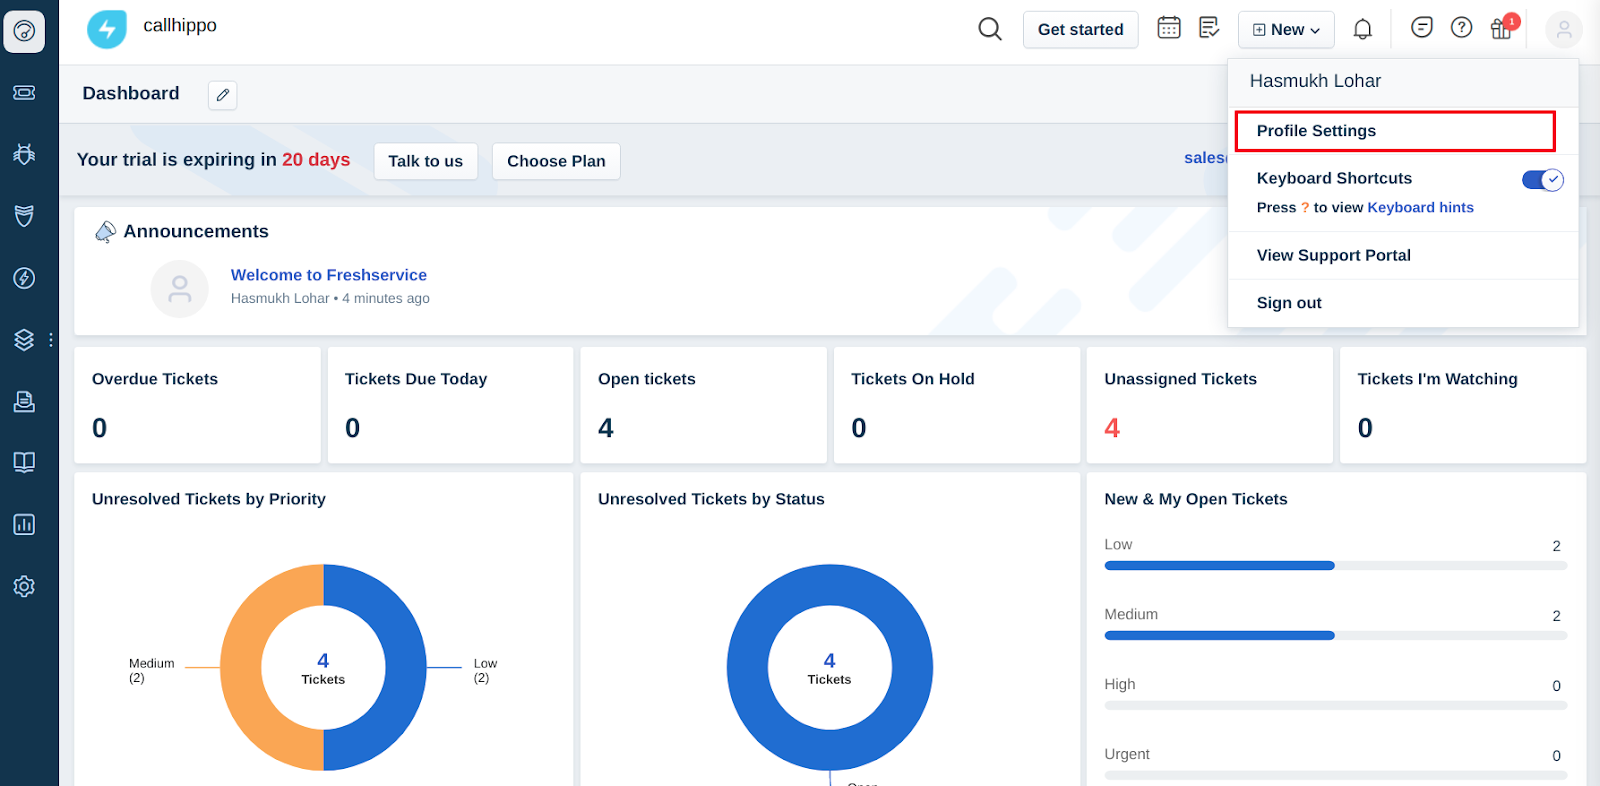Click the Urgent priority label
This screenshot has width=1600, height=786.
1127,754
